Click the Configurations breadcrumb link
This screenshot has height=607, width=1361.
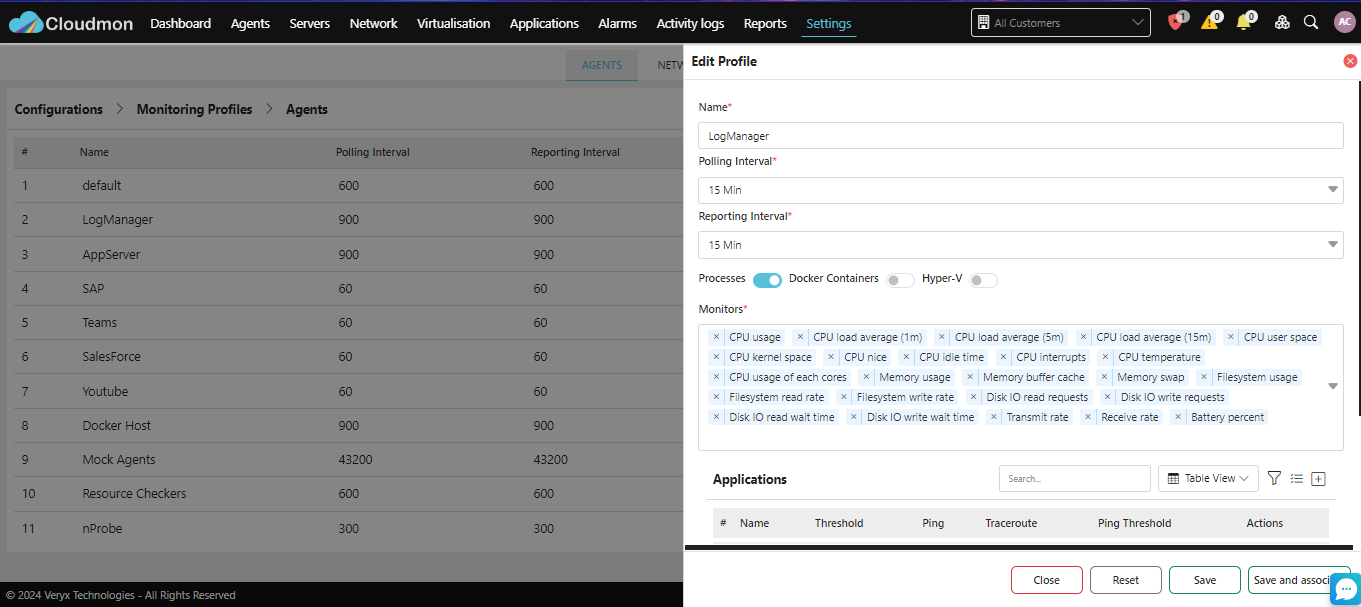pos(58,109)
